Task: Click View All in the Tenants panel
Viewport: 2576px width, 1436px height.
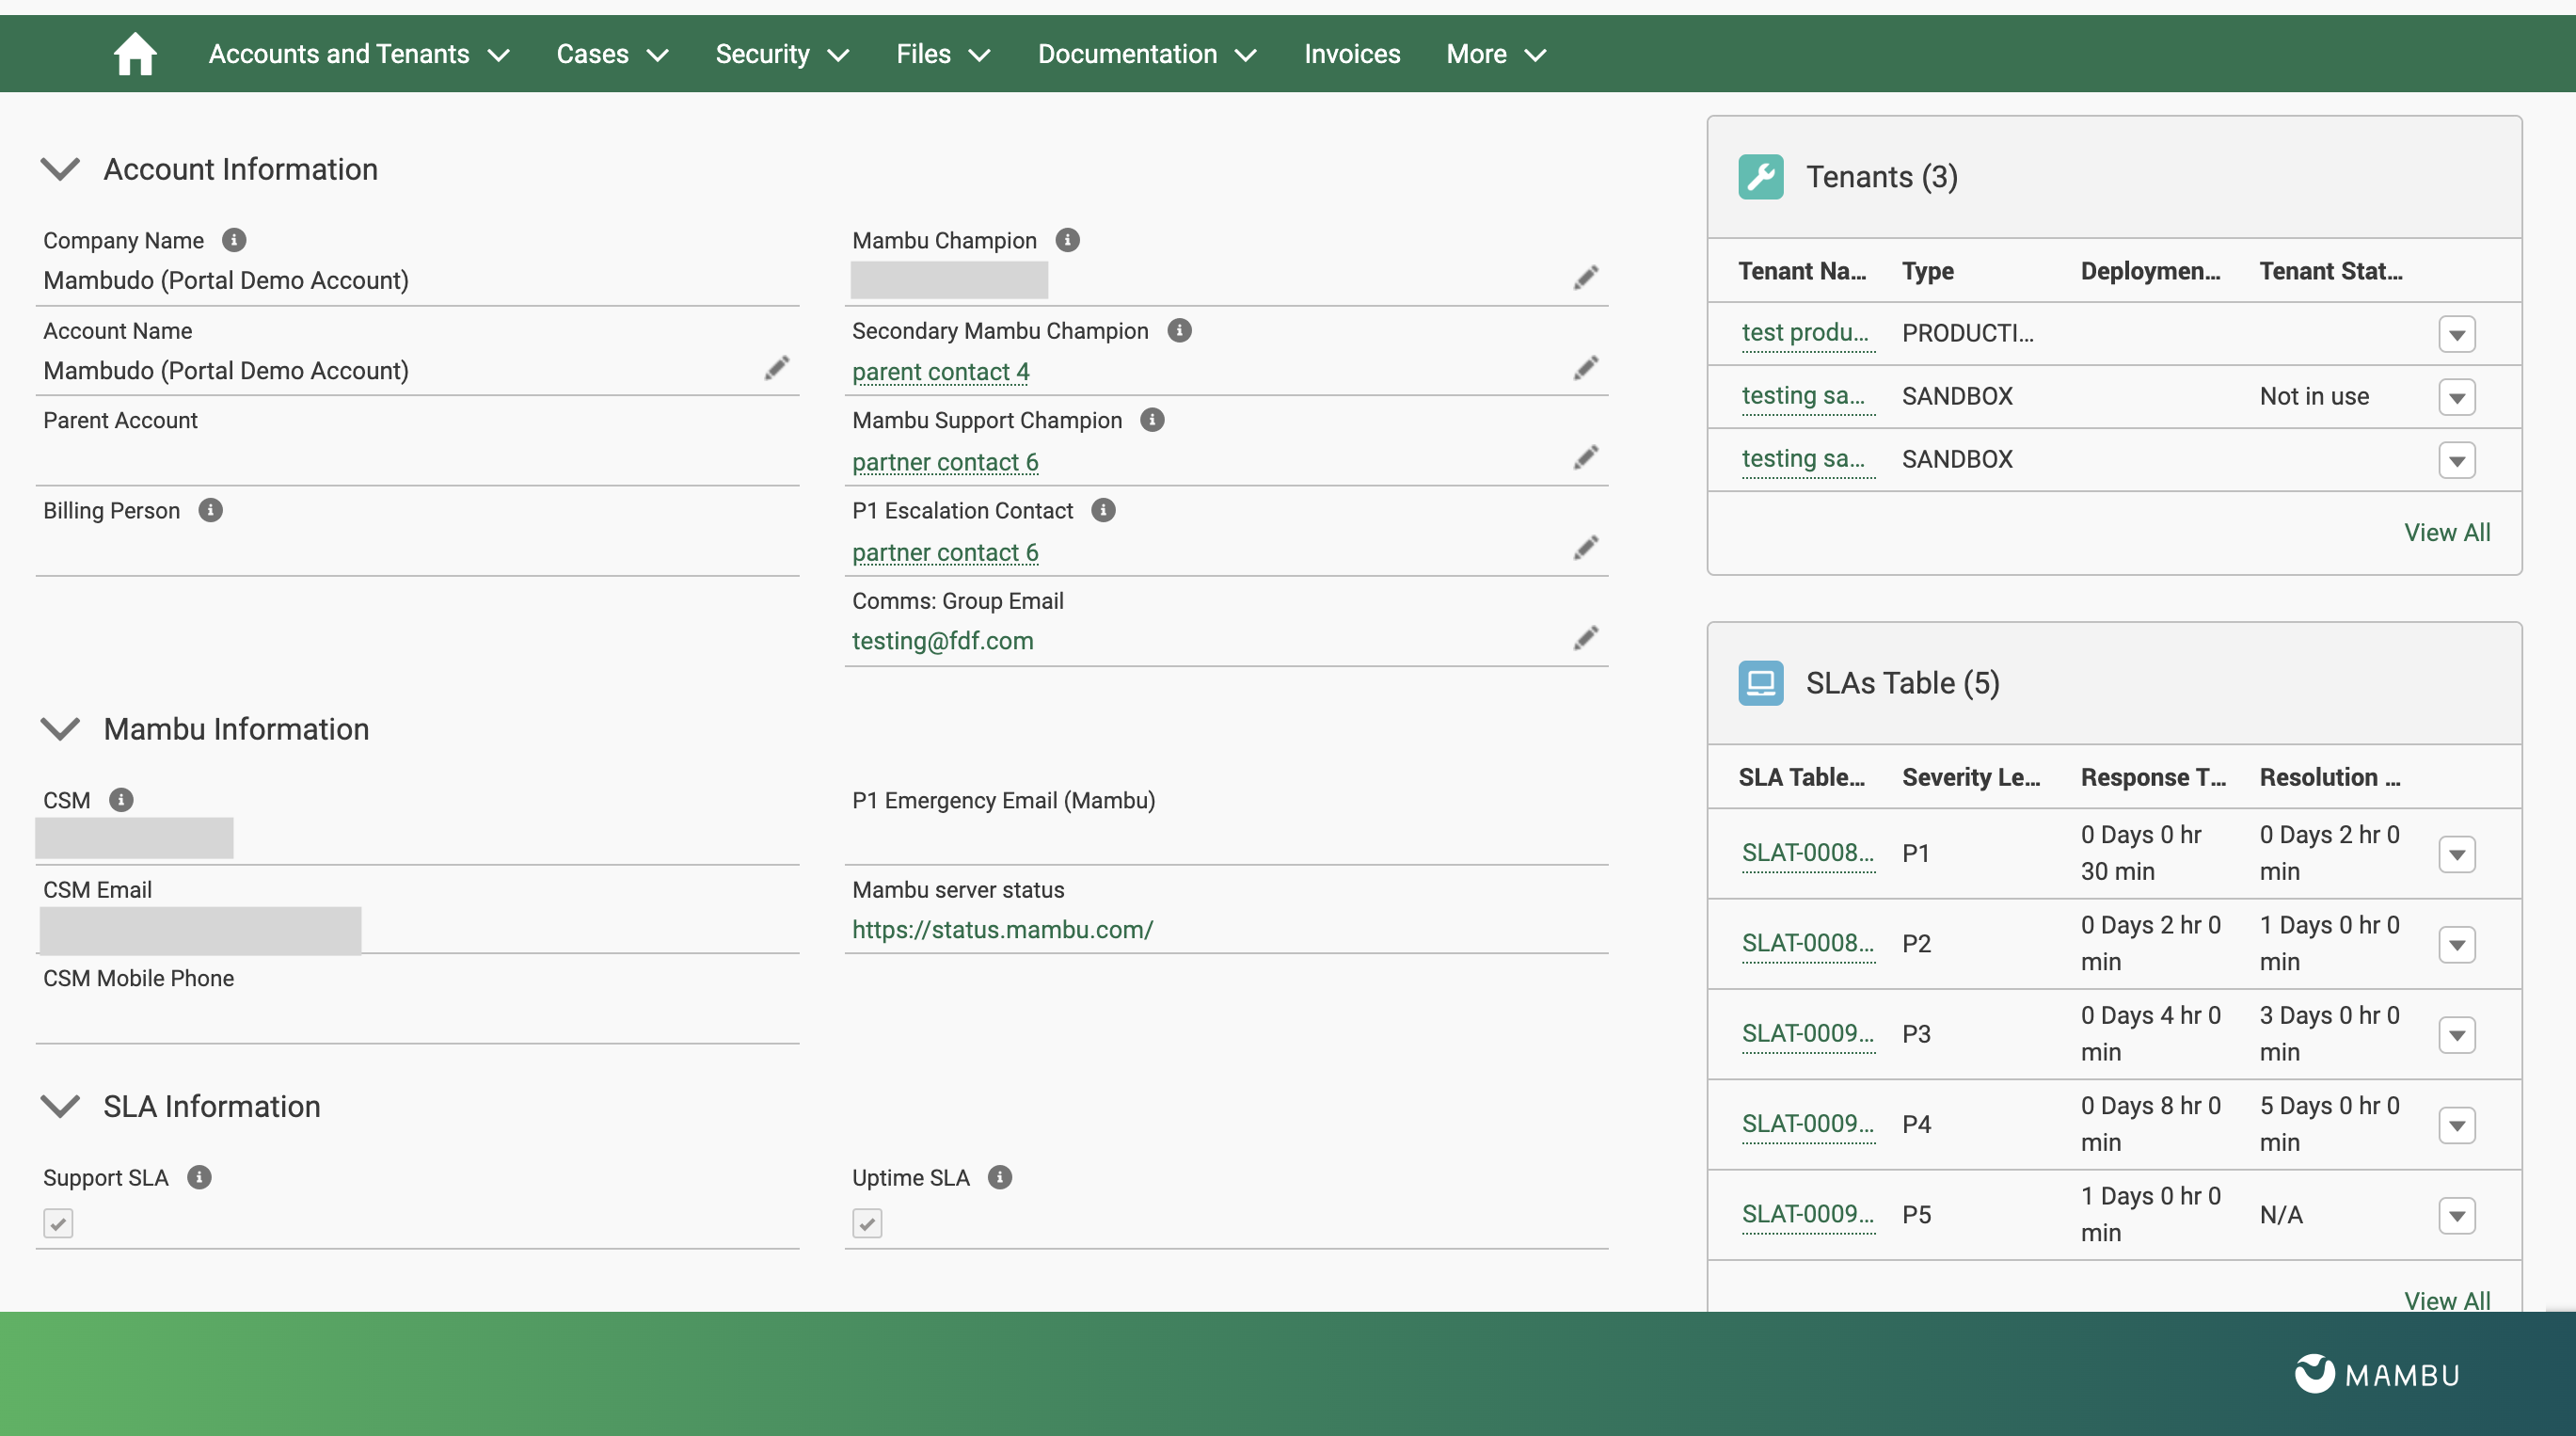Action: coord(2447,532)
